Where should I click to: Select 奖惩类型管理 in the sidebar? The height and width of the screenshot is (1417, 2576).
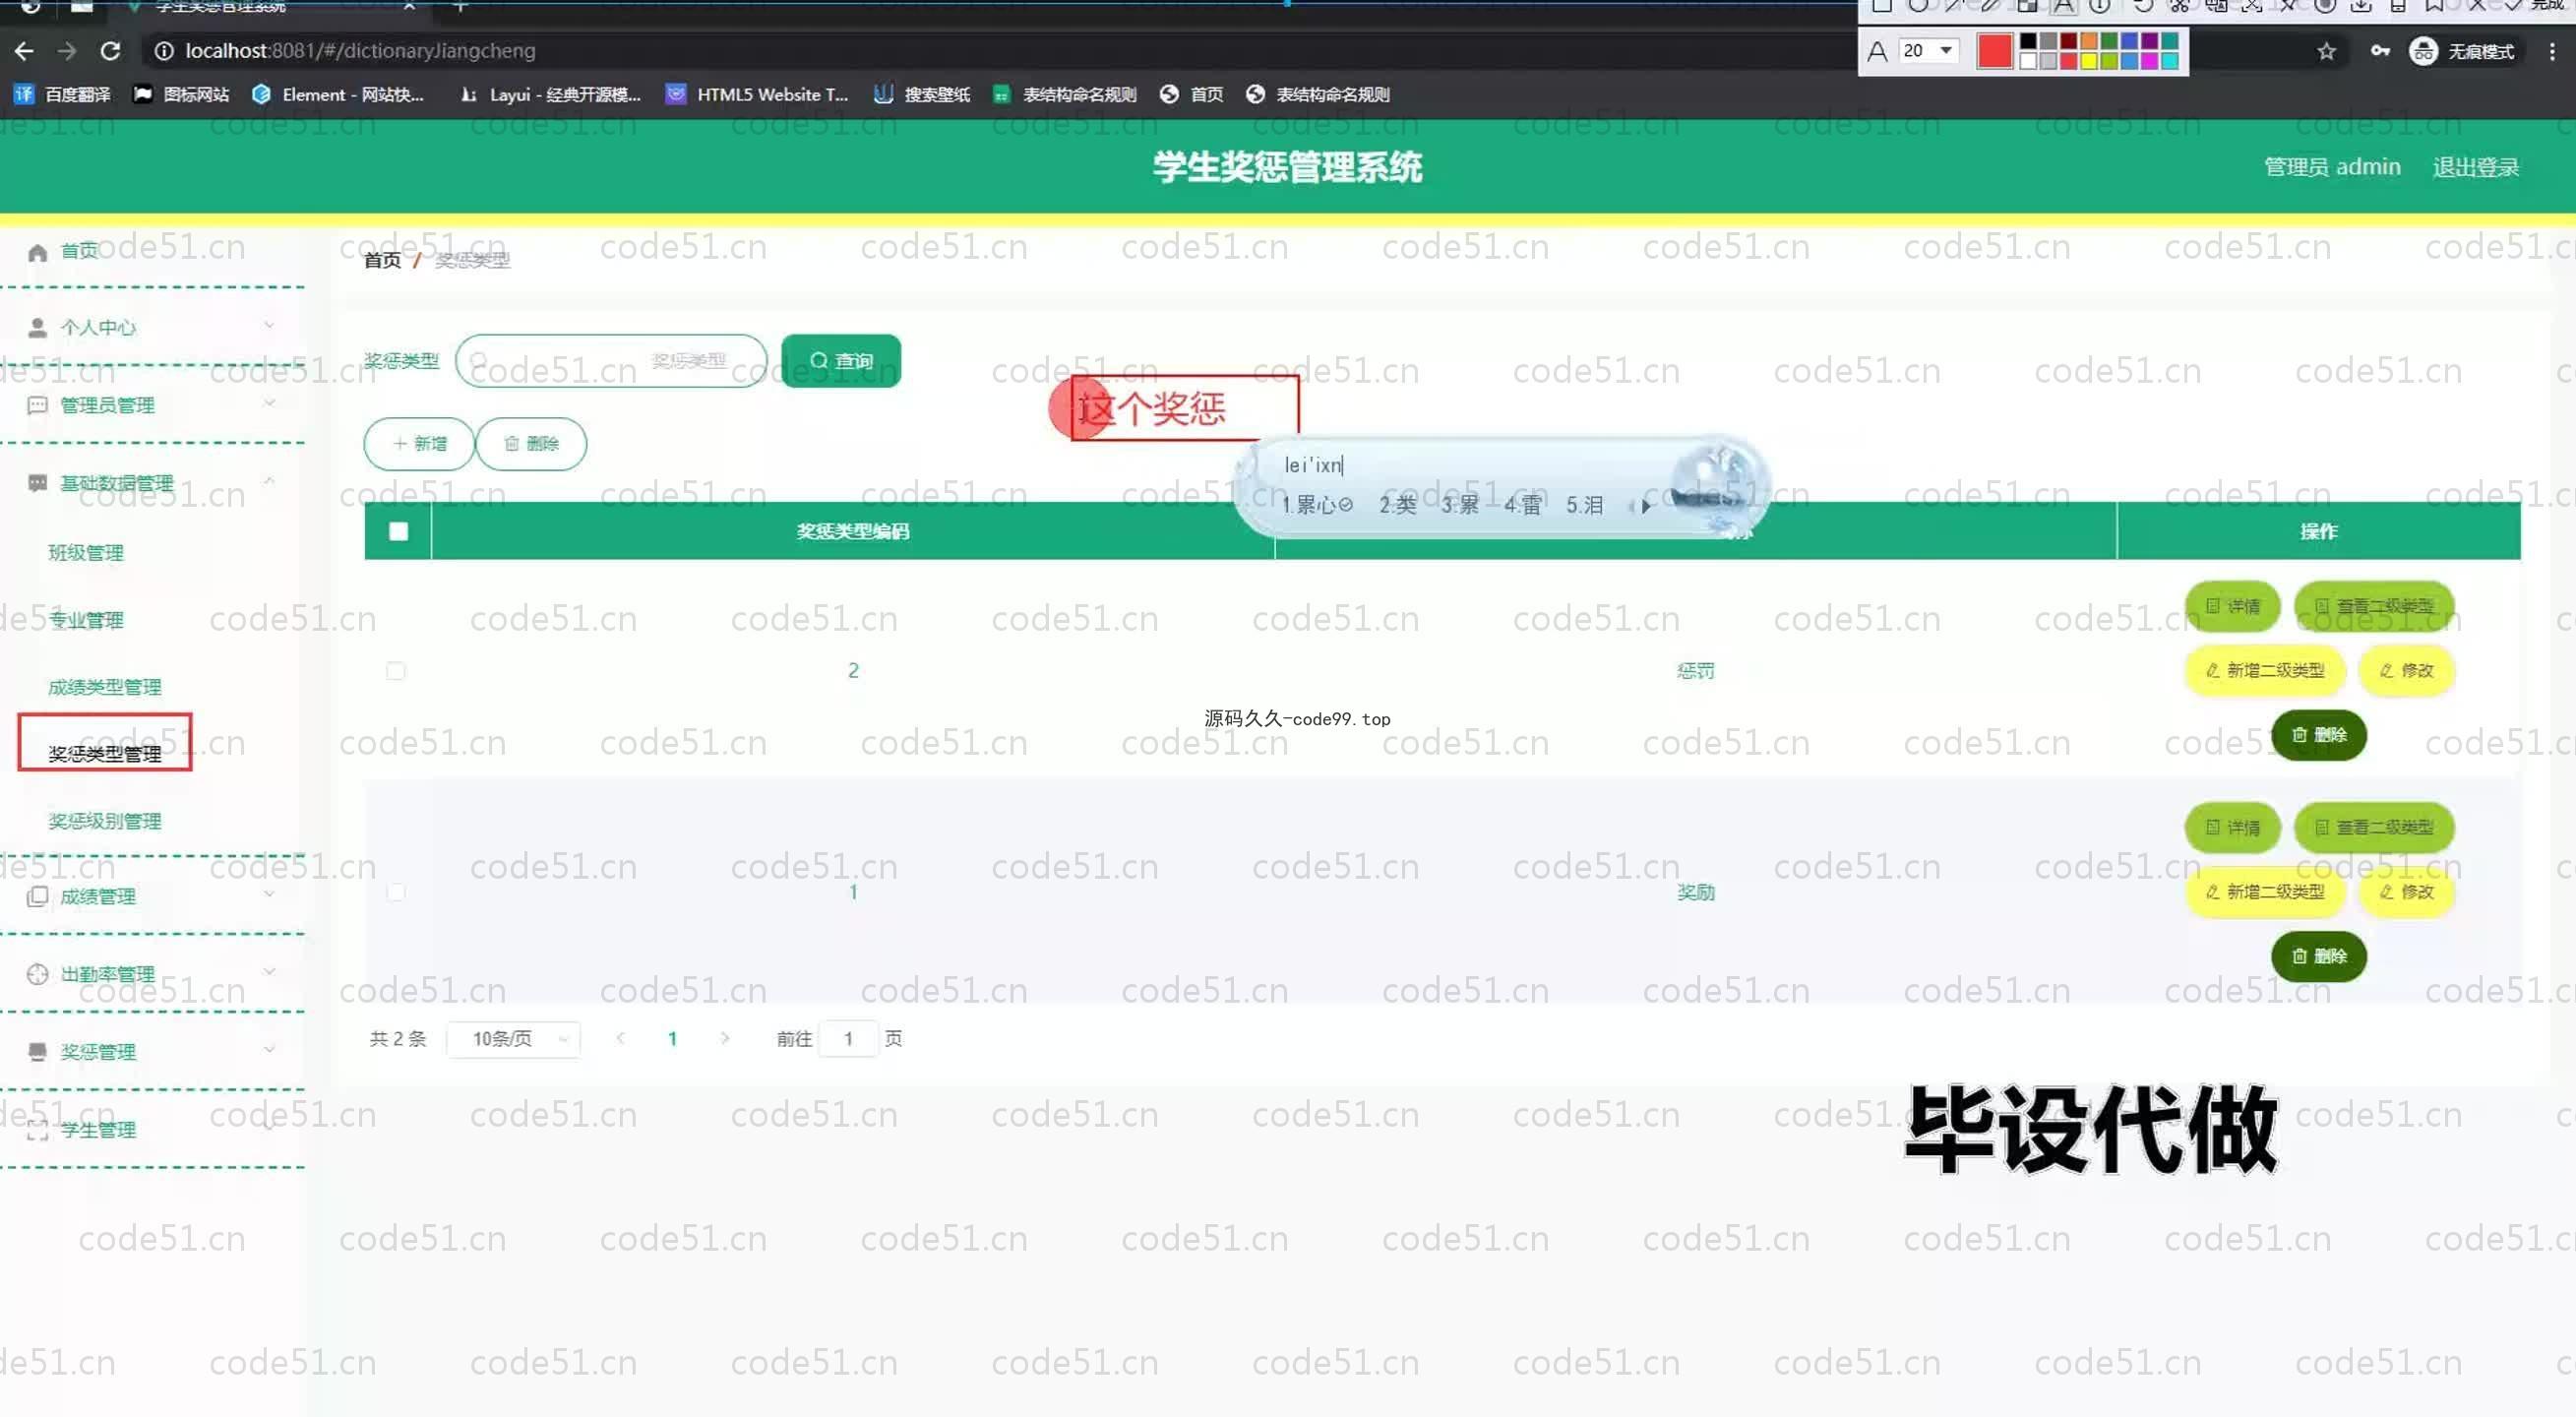tap(104, 754)
